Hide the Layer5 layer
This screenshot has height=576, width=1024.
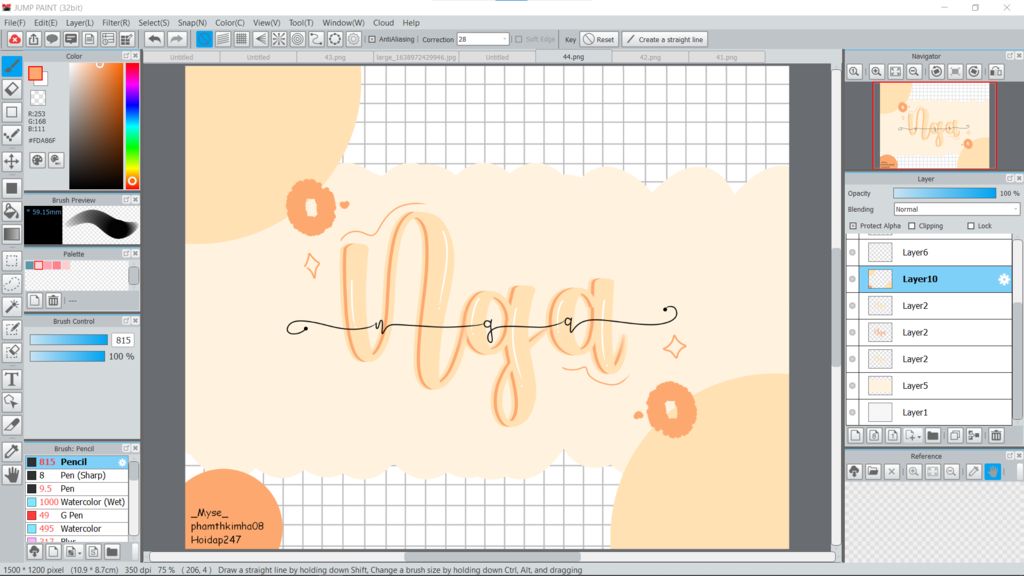tap(852, 385)
